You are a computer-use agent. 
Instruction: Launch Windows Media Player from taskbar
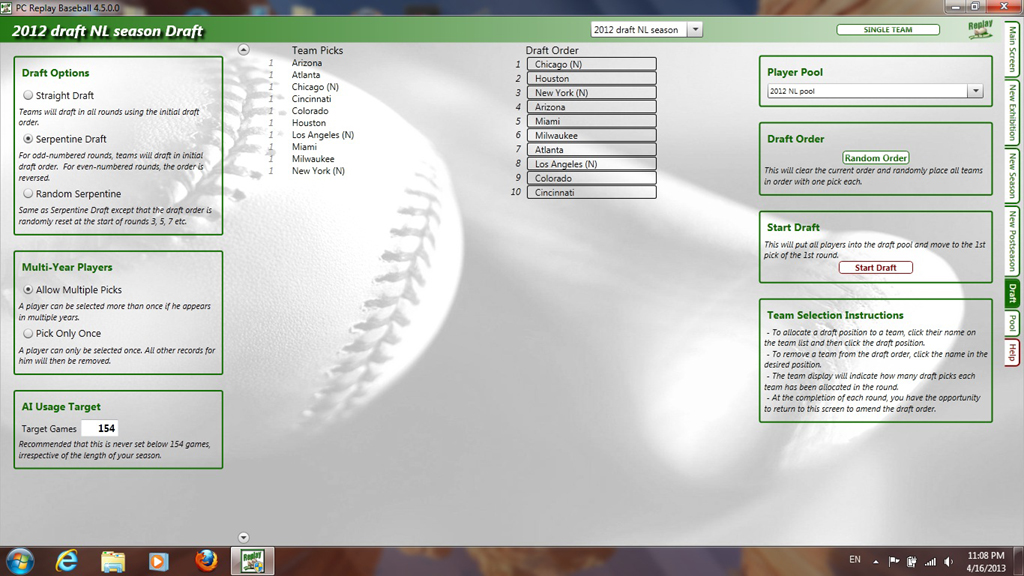tap(159, 560)
